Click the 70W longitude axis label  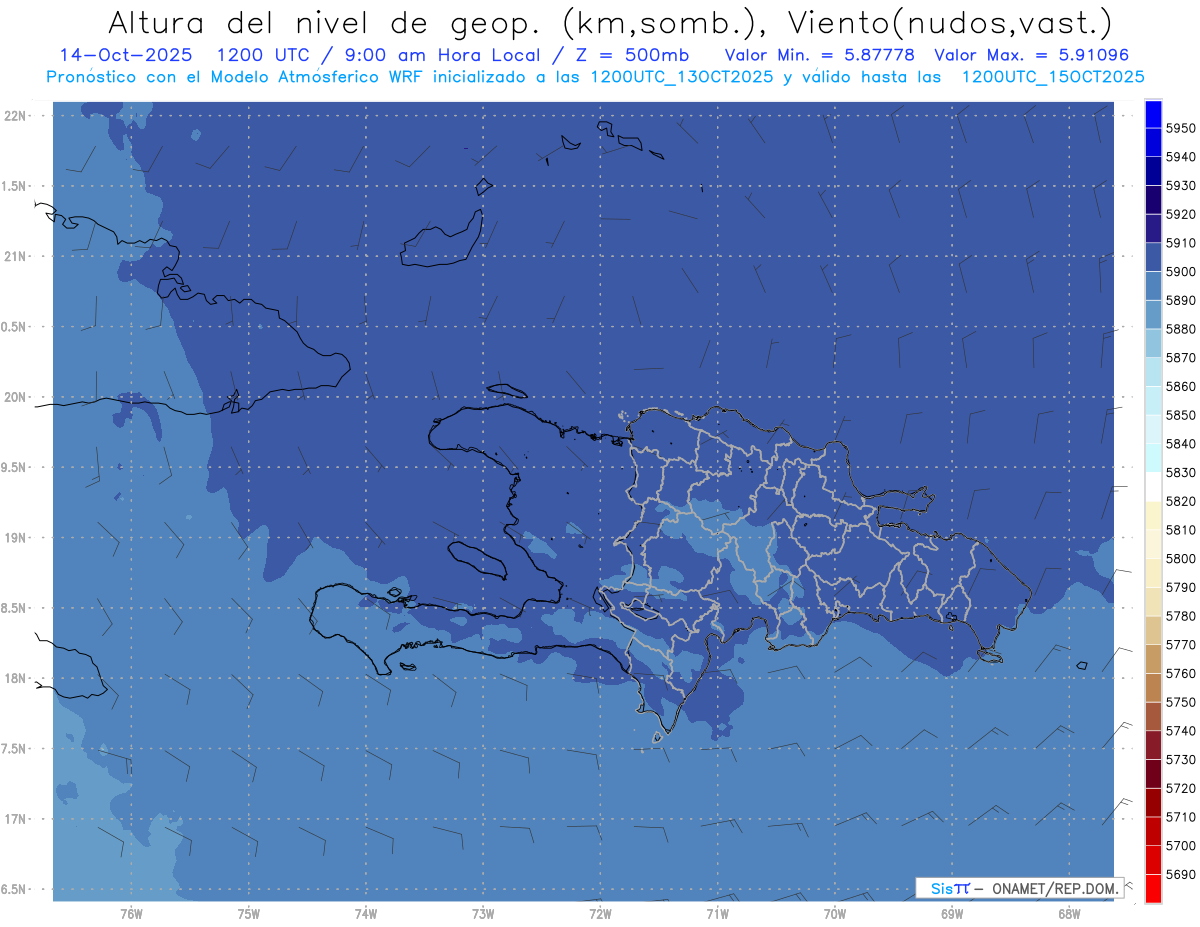(x=835, y=914)
